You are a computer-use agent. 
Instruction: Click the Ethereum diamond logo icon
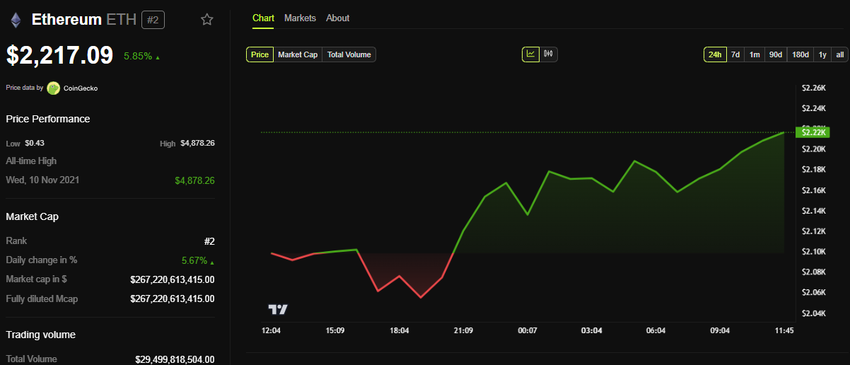[x=15, y=21]
